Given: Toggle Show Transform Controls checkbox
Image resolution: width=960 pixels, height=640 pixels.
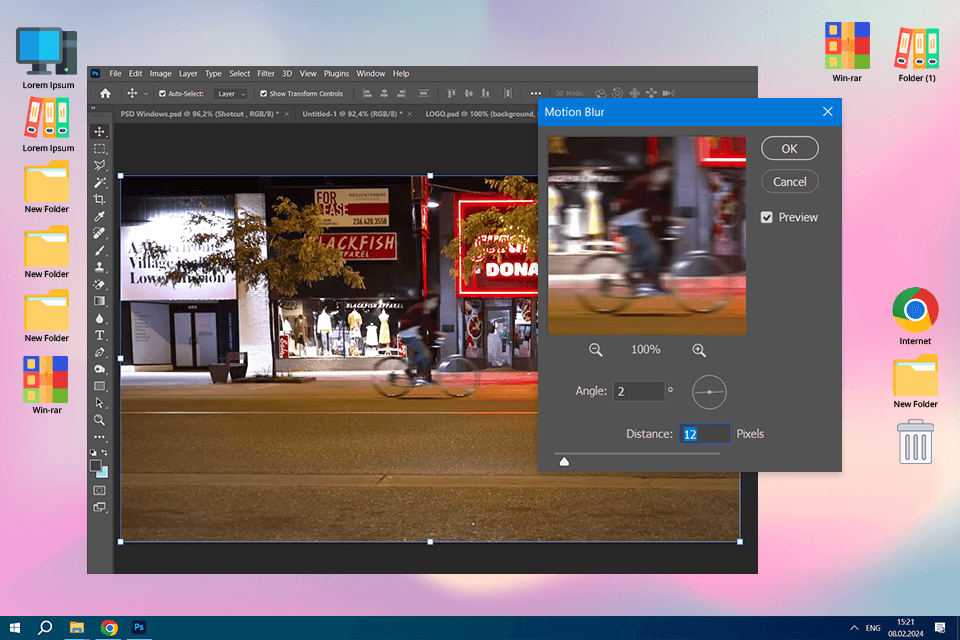Looking at the screenshot, I should [263, 94].
